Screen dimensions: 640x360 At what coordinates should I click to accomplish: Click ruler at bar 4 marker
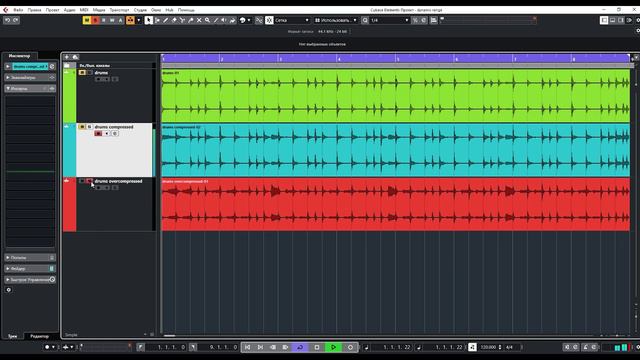point(338,58)
